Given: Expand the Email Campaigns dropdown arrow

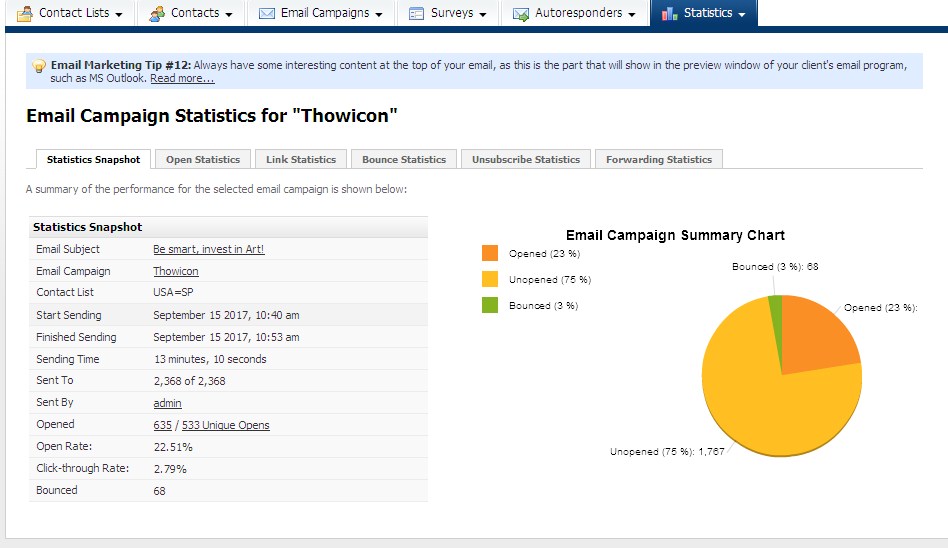Looking at the screenshot, I should coord(379,15).
